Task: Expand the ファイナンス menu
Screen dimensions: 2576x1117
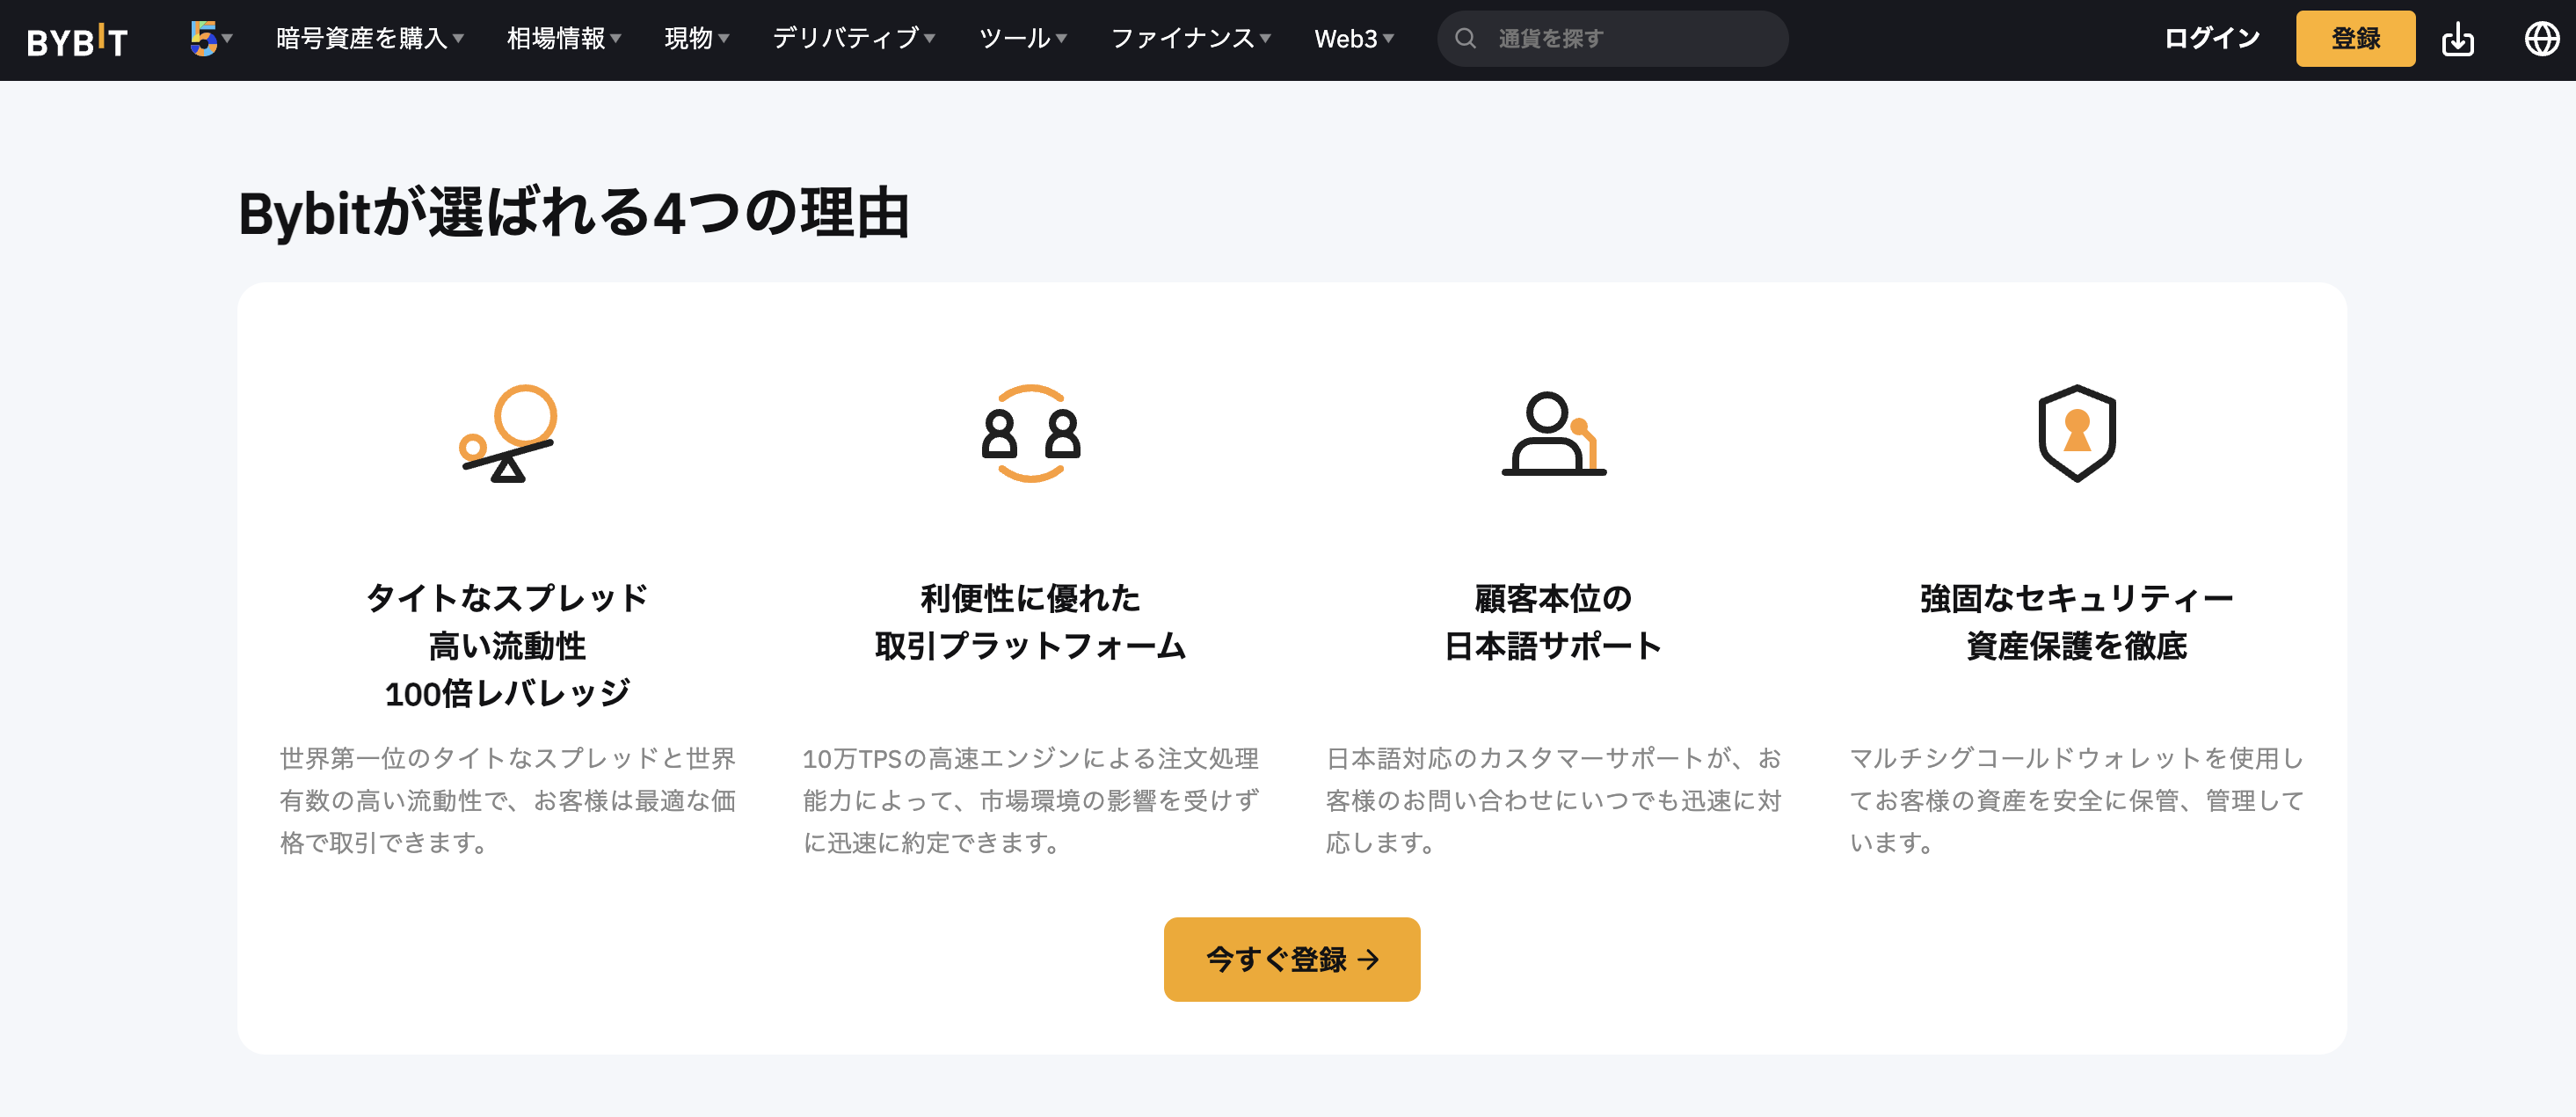Action: pos(1190,39)
